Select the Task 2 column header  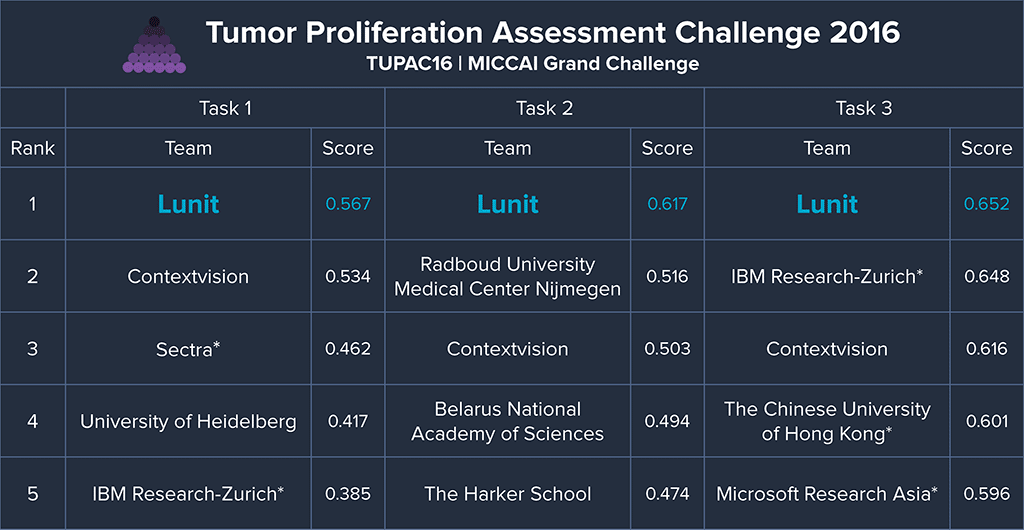[544, 108]
